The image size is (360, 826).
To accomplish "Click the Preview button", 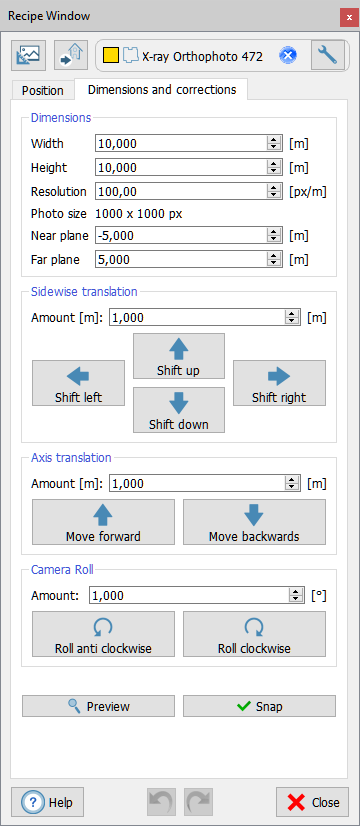I will pos(98,706).
